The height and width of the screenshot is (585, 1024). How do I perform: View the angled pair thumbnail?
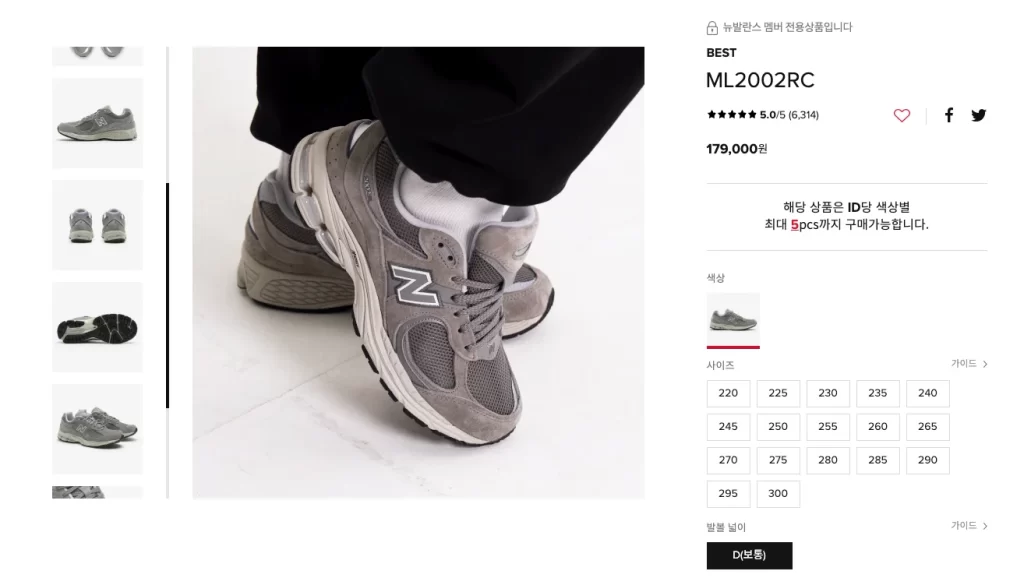pyautogui.click(x=97, y=429)
